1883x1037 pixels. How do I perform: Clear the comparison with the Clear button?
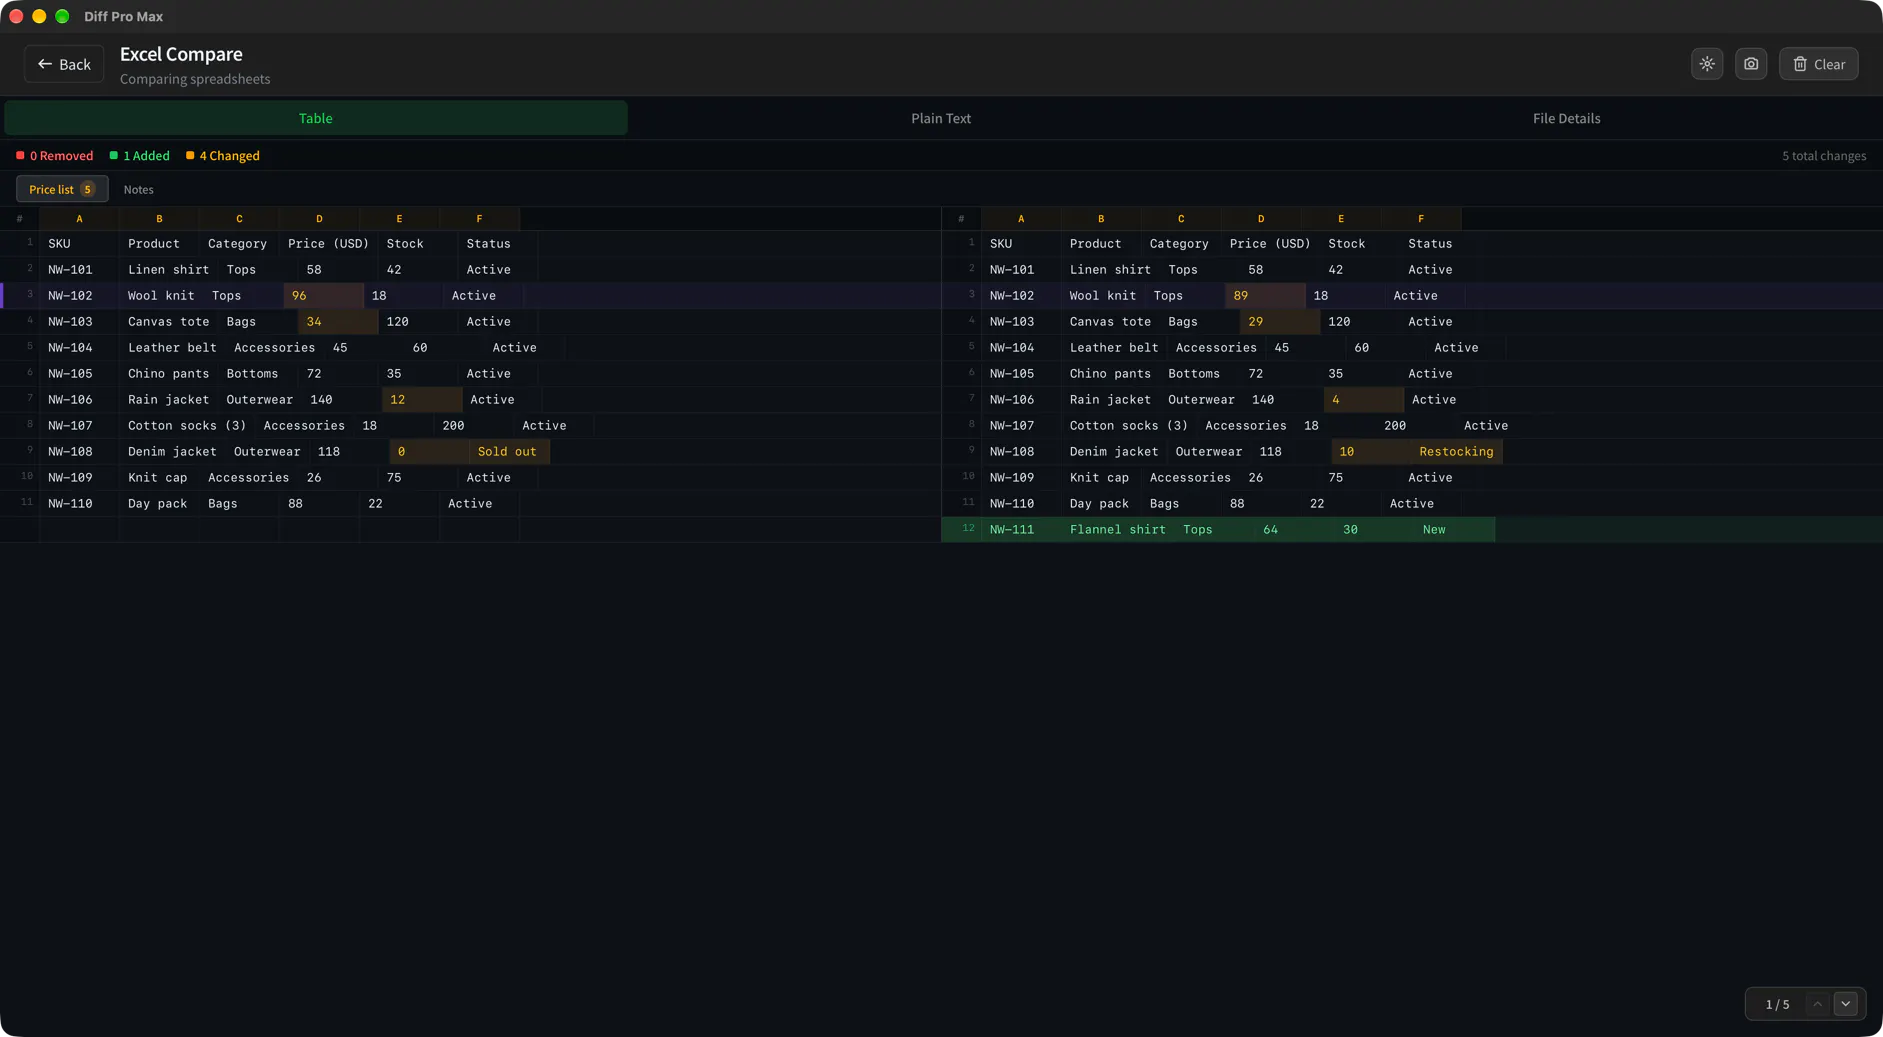(1818, 64)
